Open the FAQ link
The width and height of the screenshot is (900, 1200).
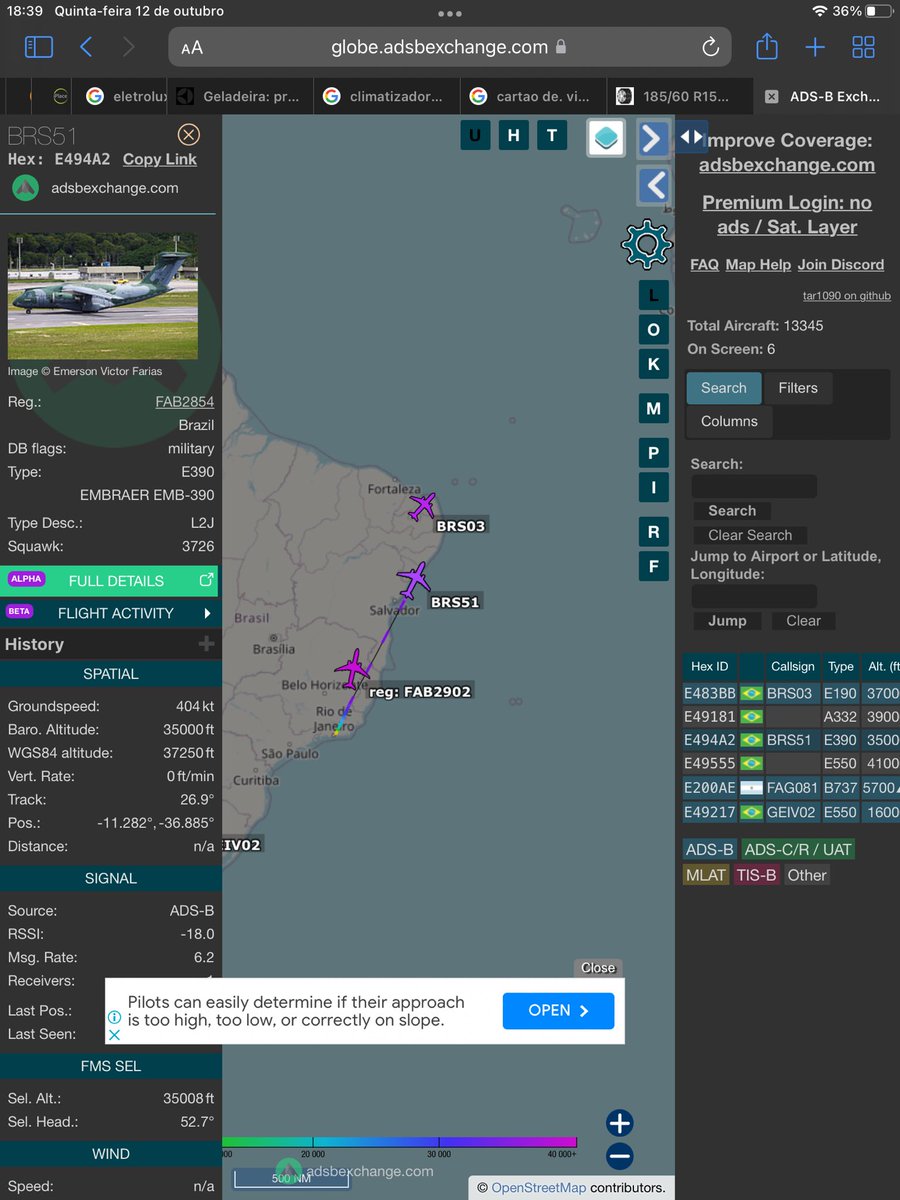(704, 264)
